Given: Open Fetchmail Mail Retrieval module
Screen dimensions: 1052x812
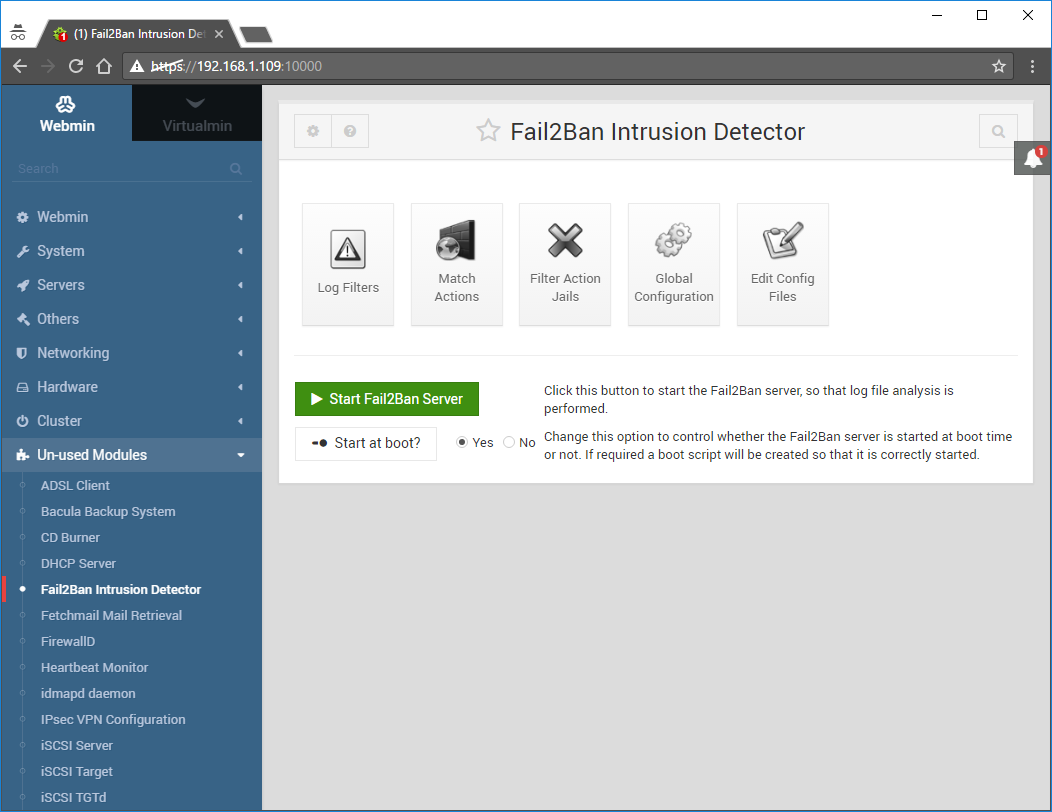Looking at the screenshot, I should (x=111, y=615).
